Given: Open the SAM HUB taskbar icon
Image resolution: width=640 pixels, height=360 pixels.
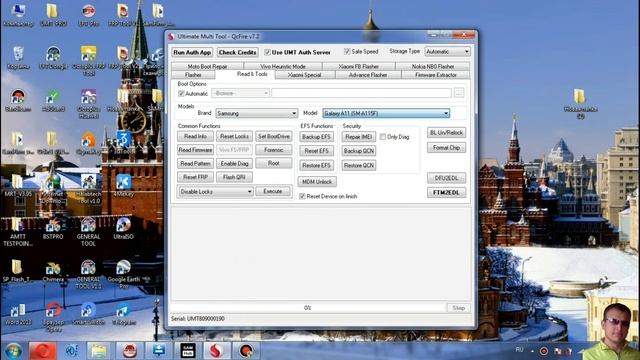Looking at the screenshot, I should click(x=188, y=351).
